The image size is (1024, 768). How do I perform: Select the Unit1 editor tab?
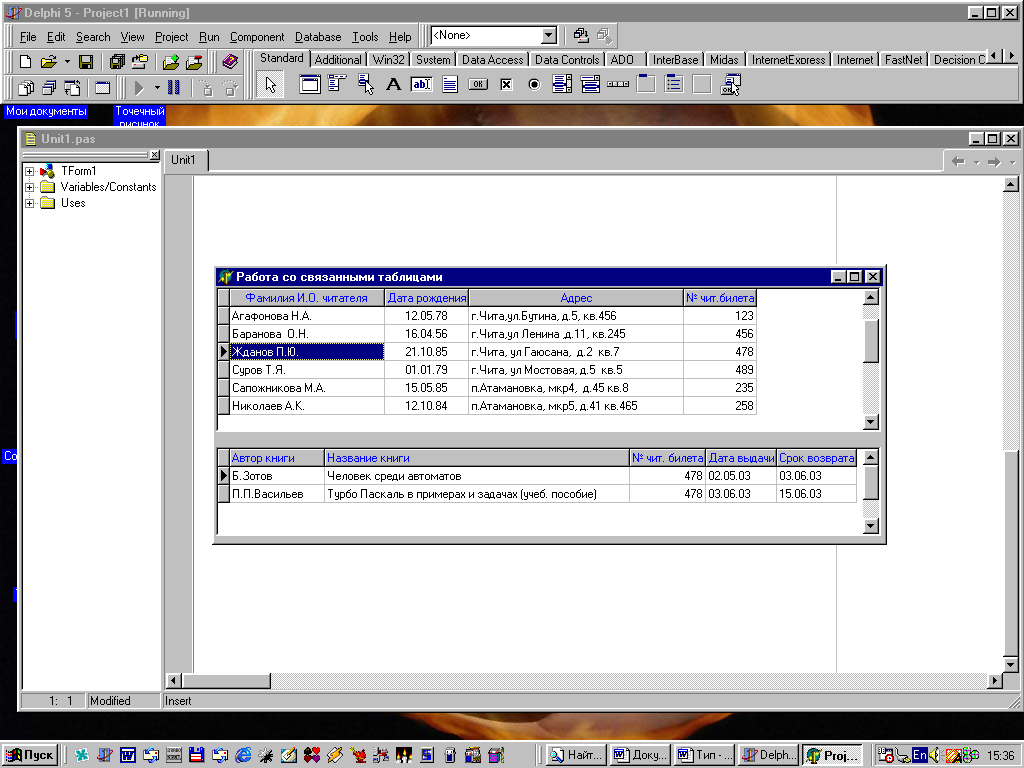[184, 160]
